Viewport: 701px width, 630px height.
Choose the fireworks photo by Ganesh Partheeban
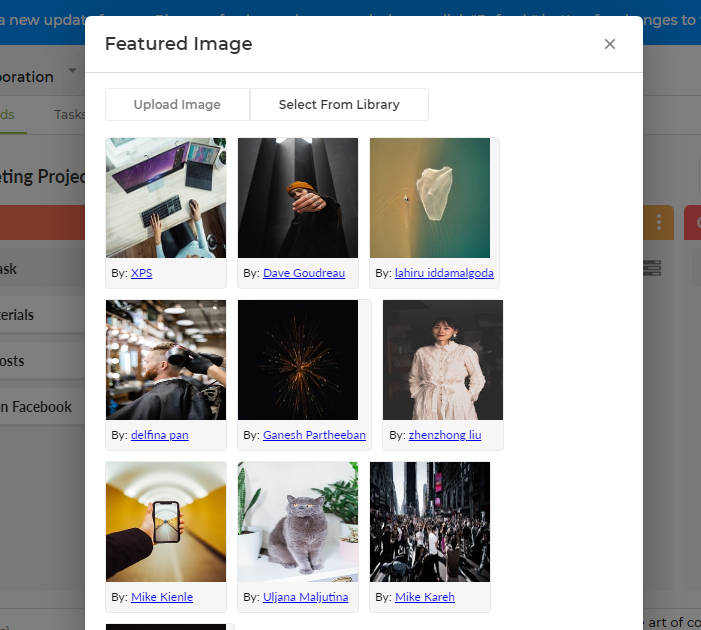tap(298, 359)
